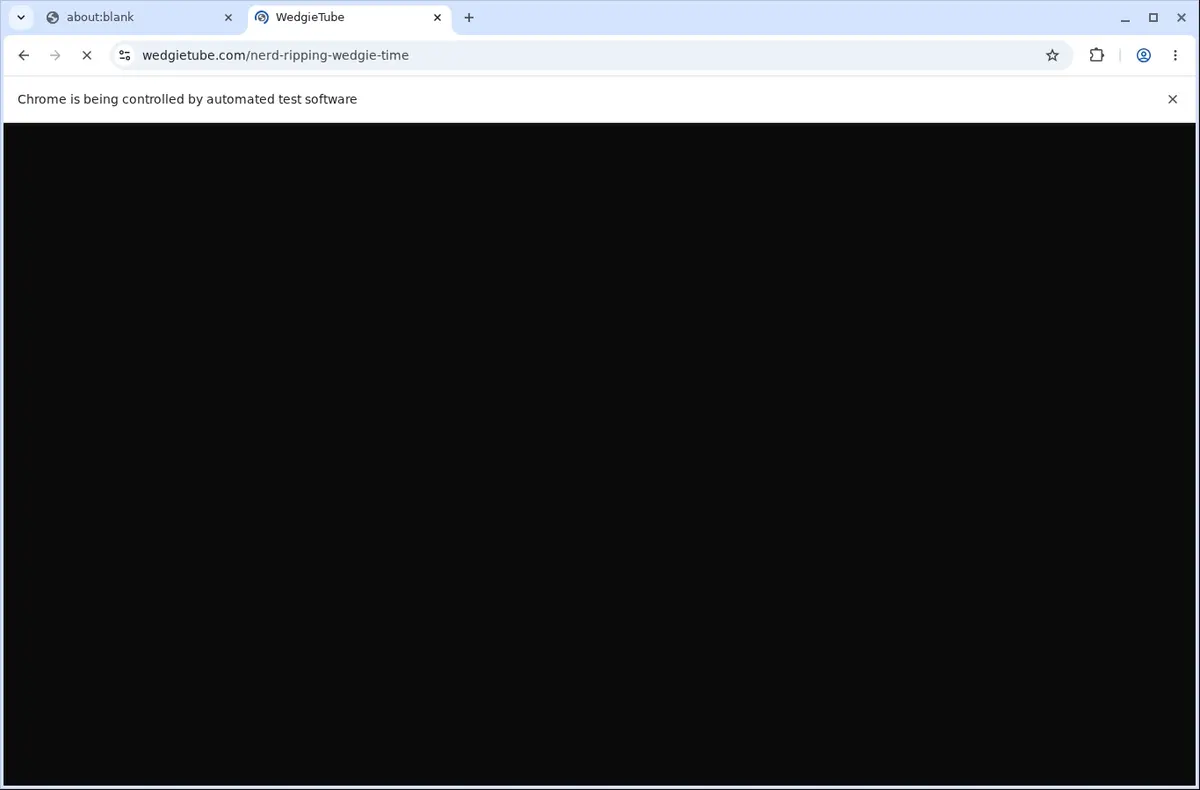Screen dimensions: 1200x790
Task: Bookmark this page with star icon
Action: click(x=1052, y=55)
